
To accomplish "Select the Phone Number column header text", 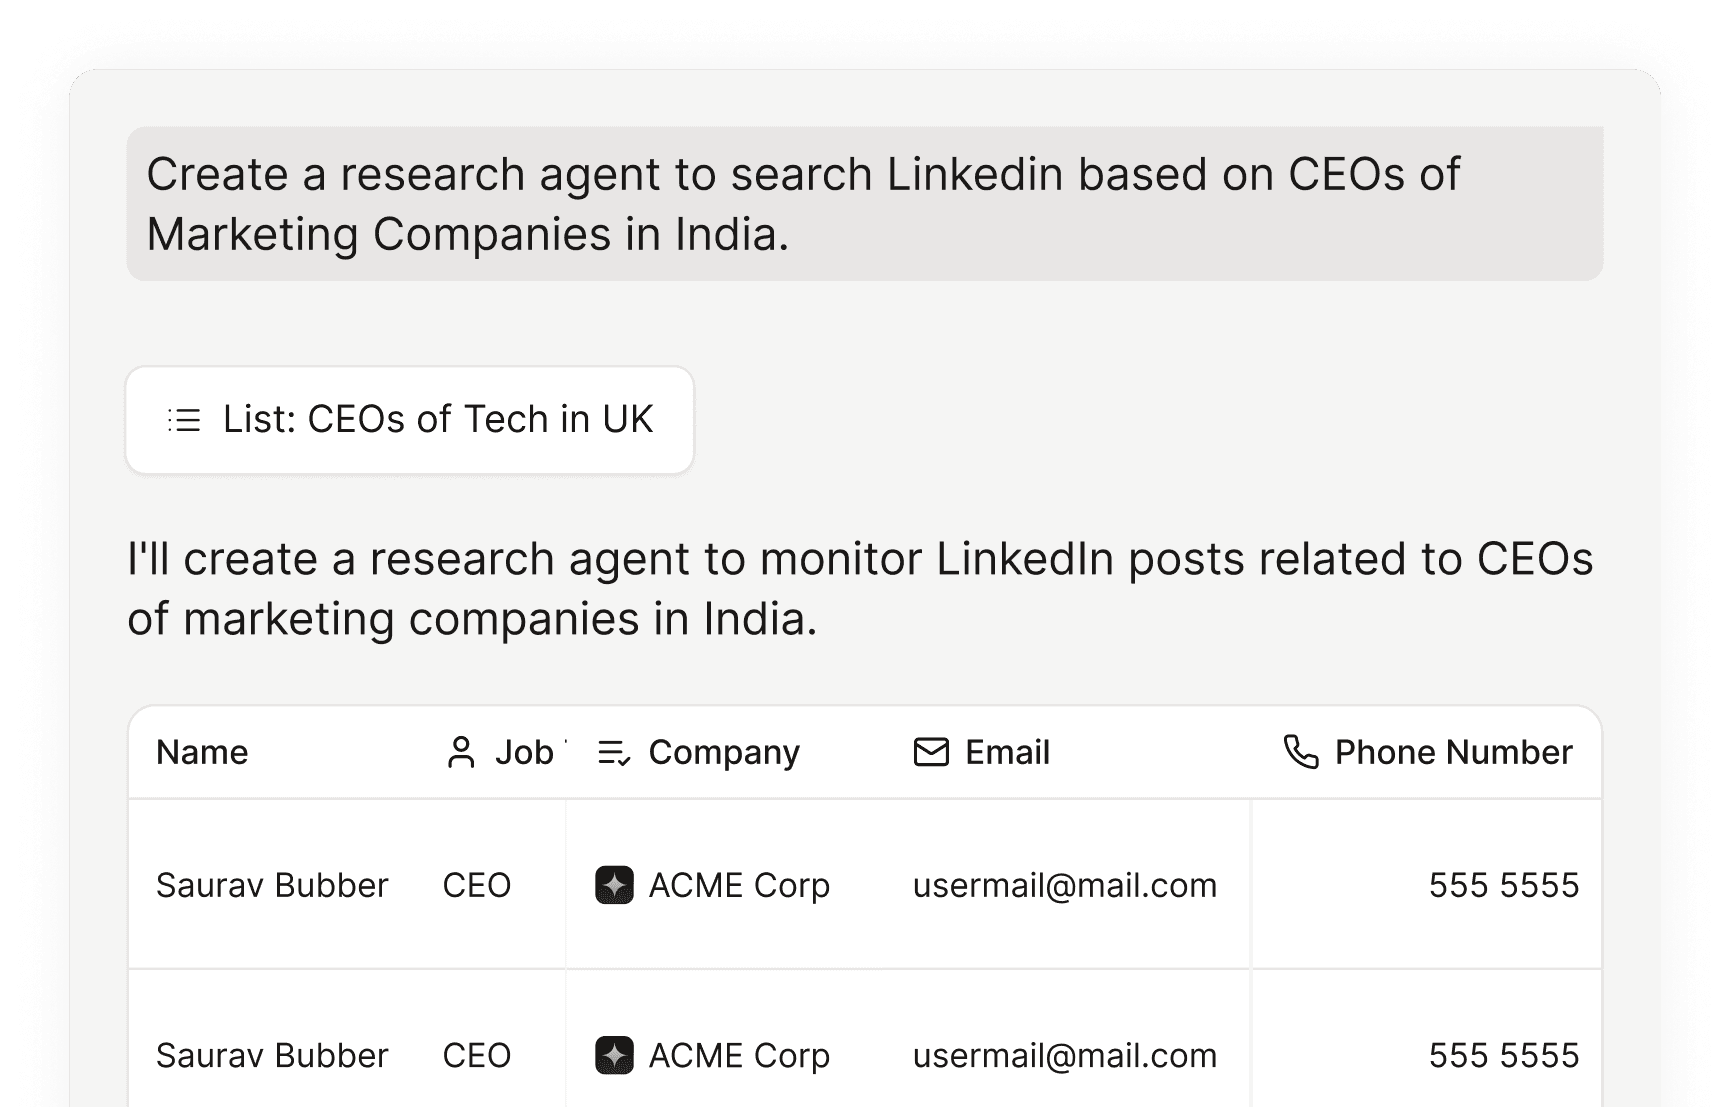I will click(1453, 753).
